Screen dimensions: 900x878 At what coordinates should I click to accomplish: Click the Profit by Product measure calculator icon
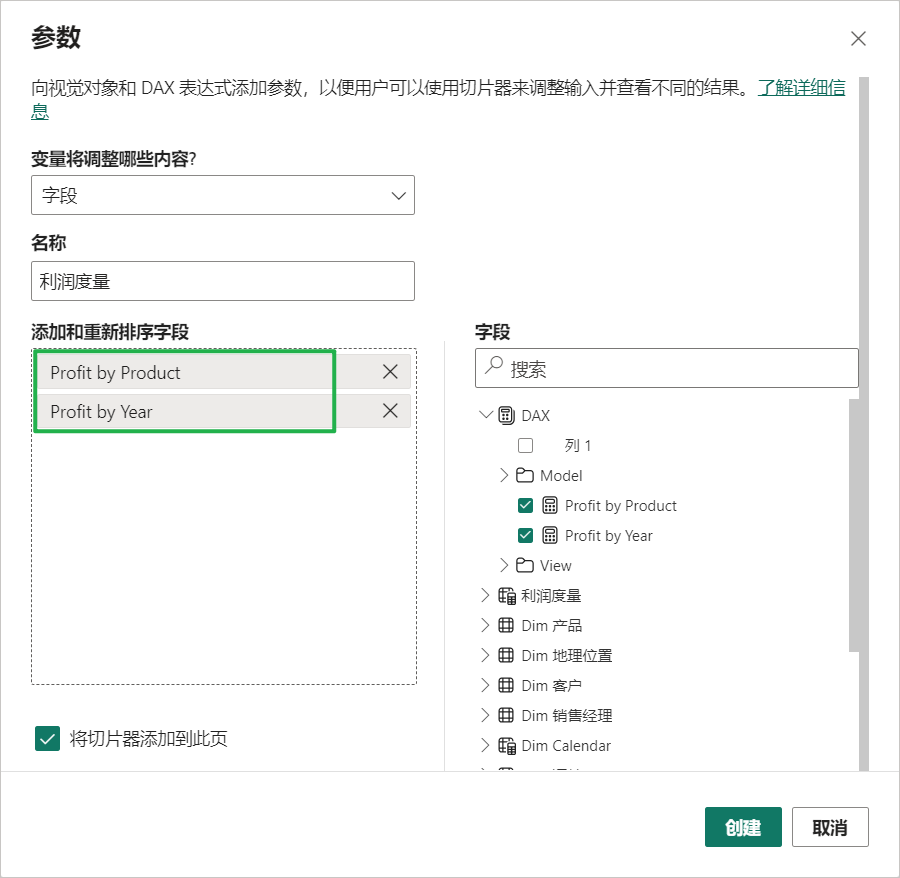click(x=550, y=506)
